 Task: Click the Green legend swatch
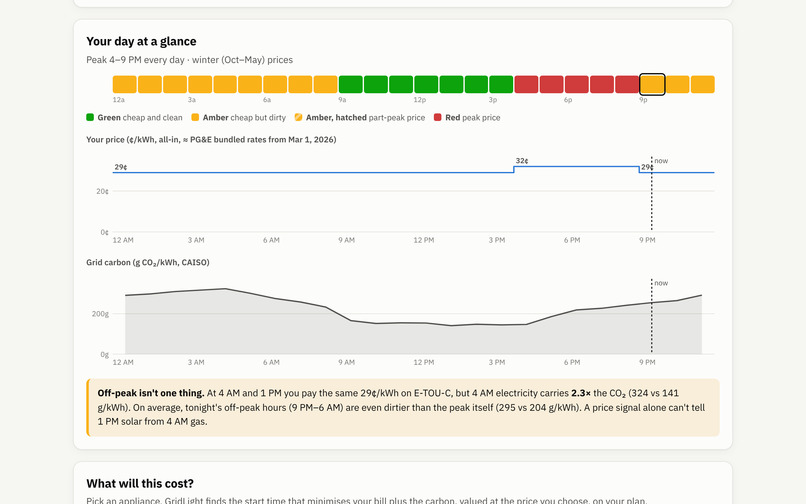[x=90, y=117]
